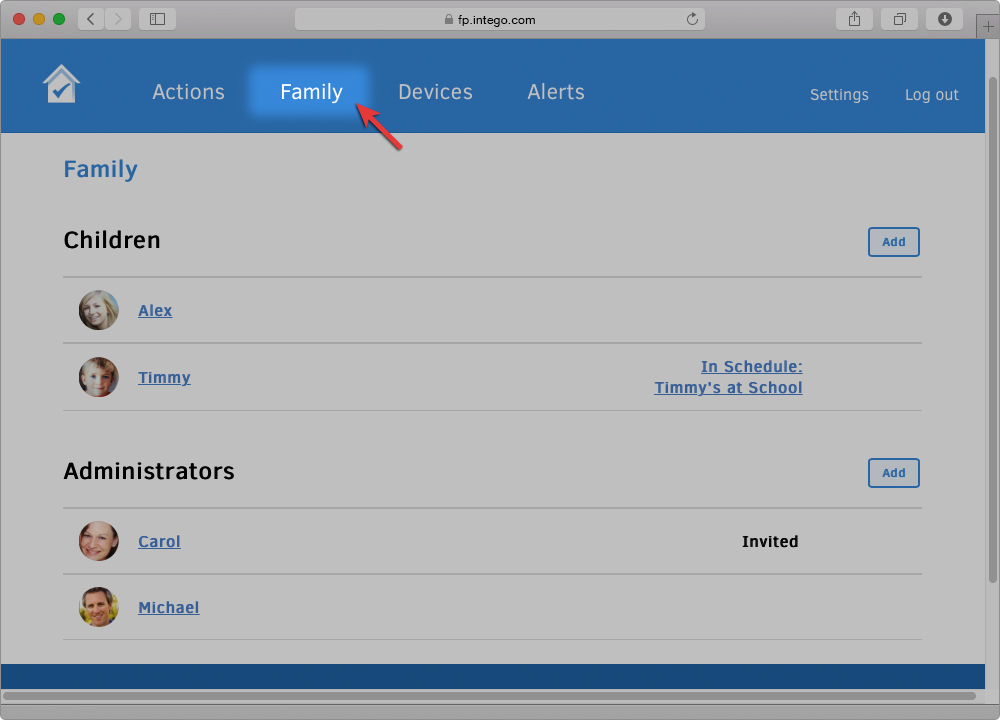Screen dimensions: 1000x720
Task: Open Timmy's profile link
Action: (164, 378)
